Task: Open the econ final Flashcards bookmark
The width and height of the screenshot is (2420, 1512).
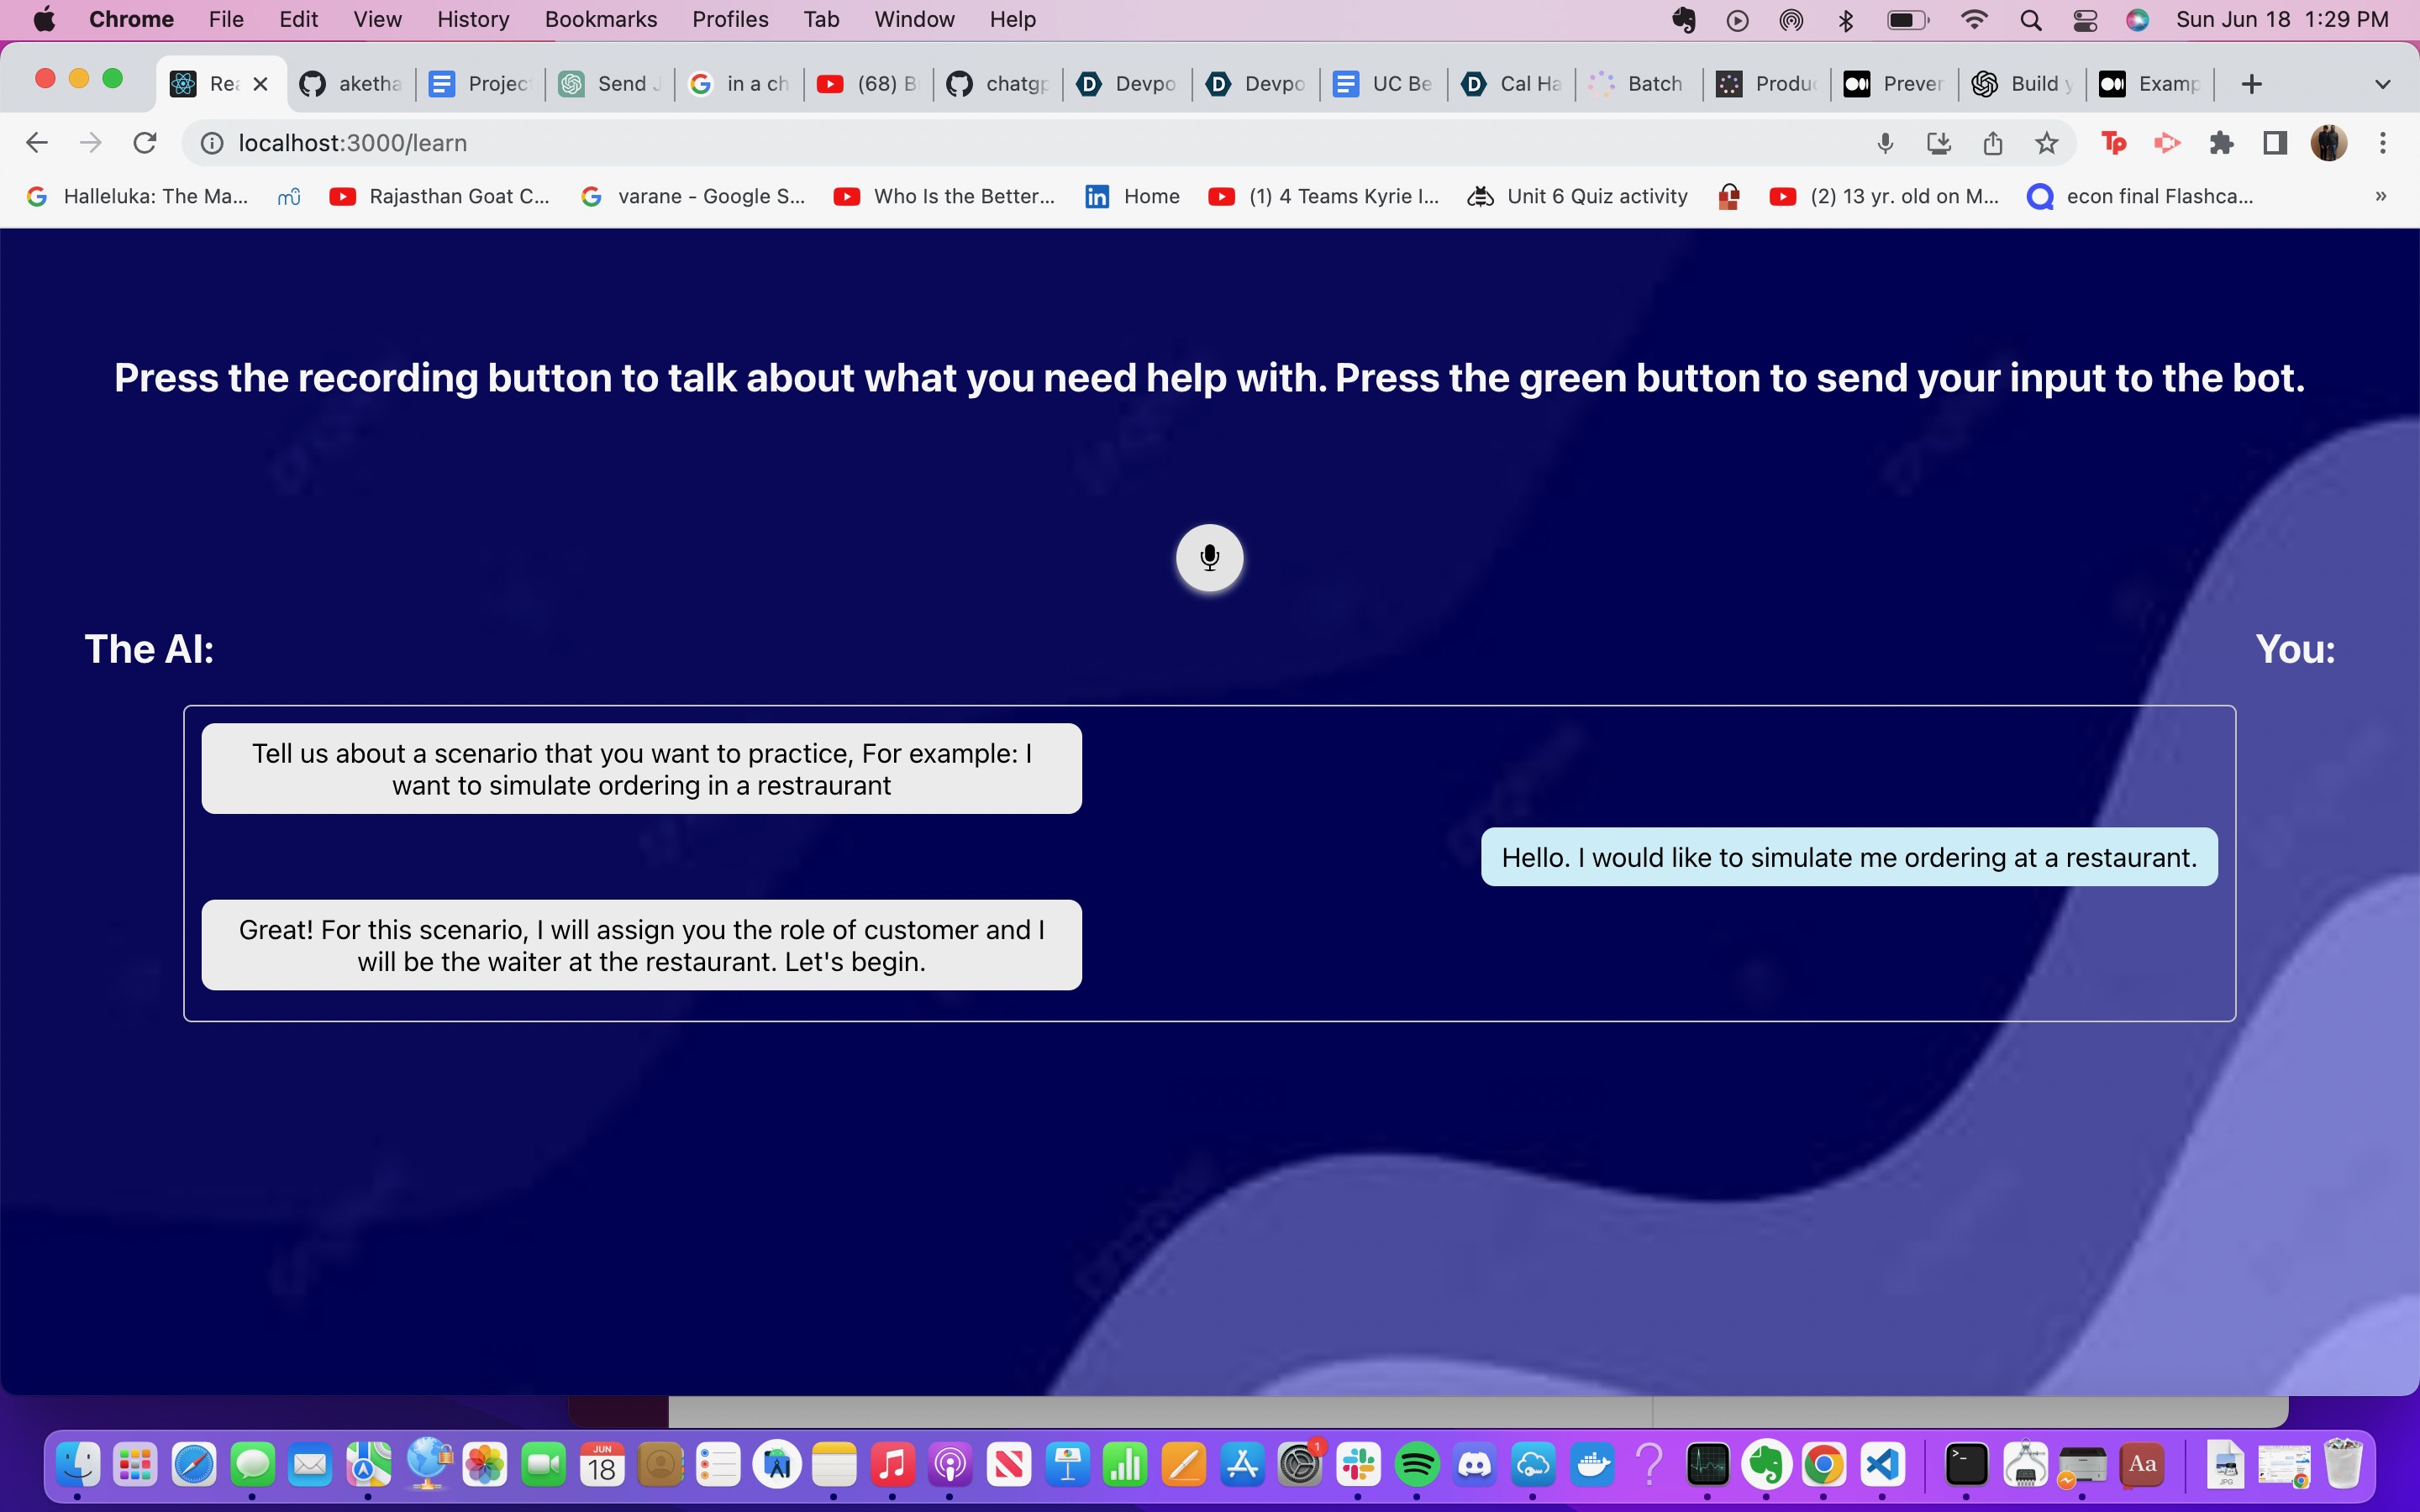Action: [2140, 196]
